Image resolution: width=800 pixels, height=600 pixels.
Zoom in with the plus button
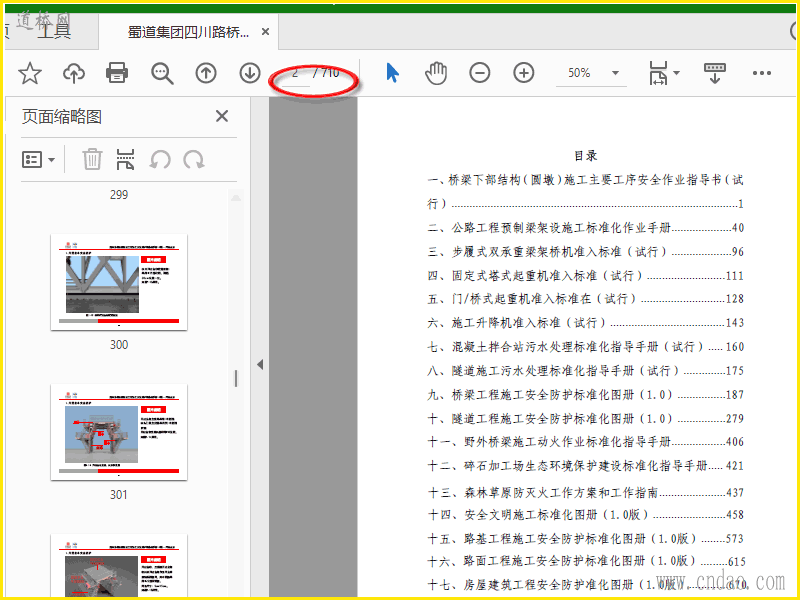coord(523,73)
